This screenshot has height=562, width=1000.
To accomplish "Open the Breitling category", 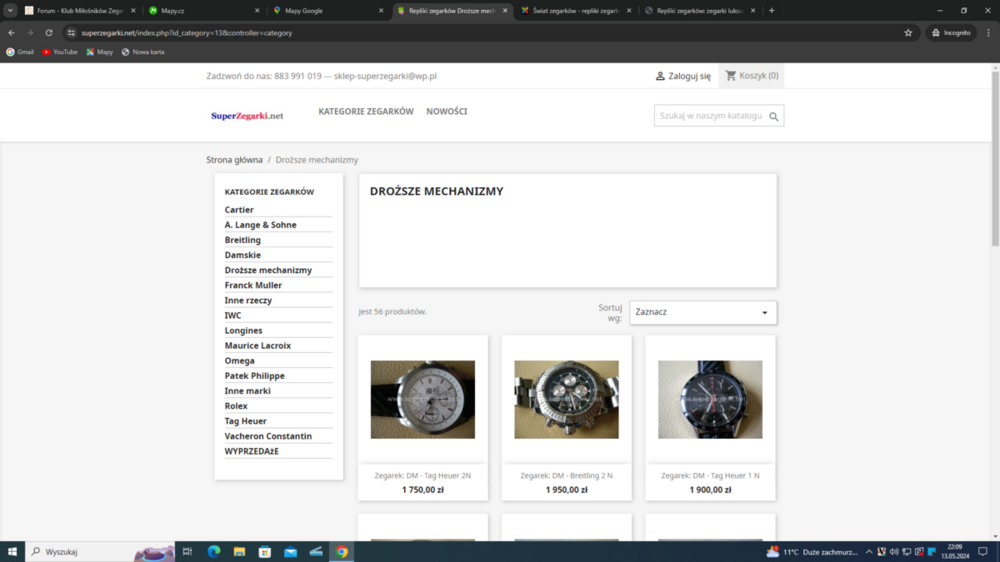I will [242, 240].
